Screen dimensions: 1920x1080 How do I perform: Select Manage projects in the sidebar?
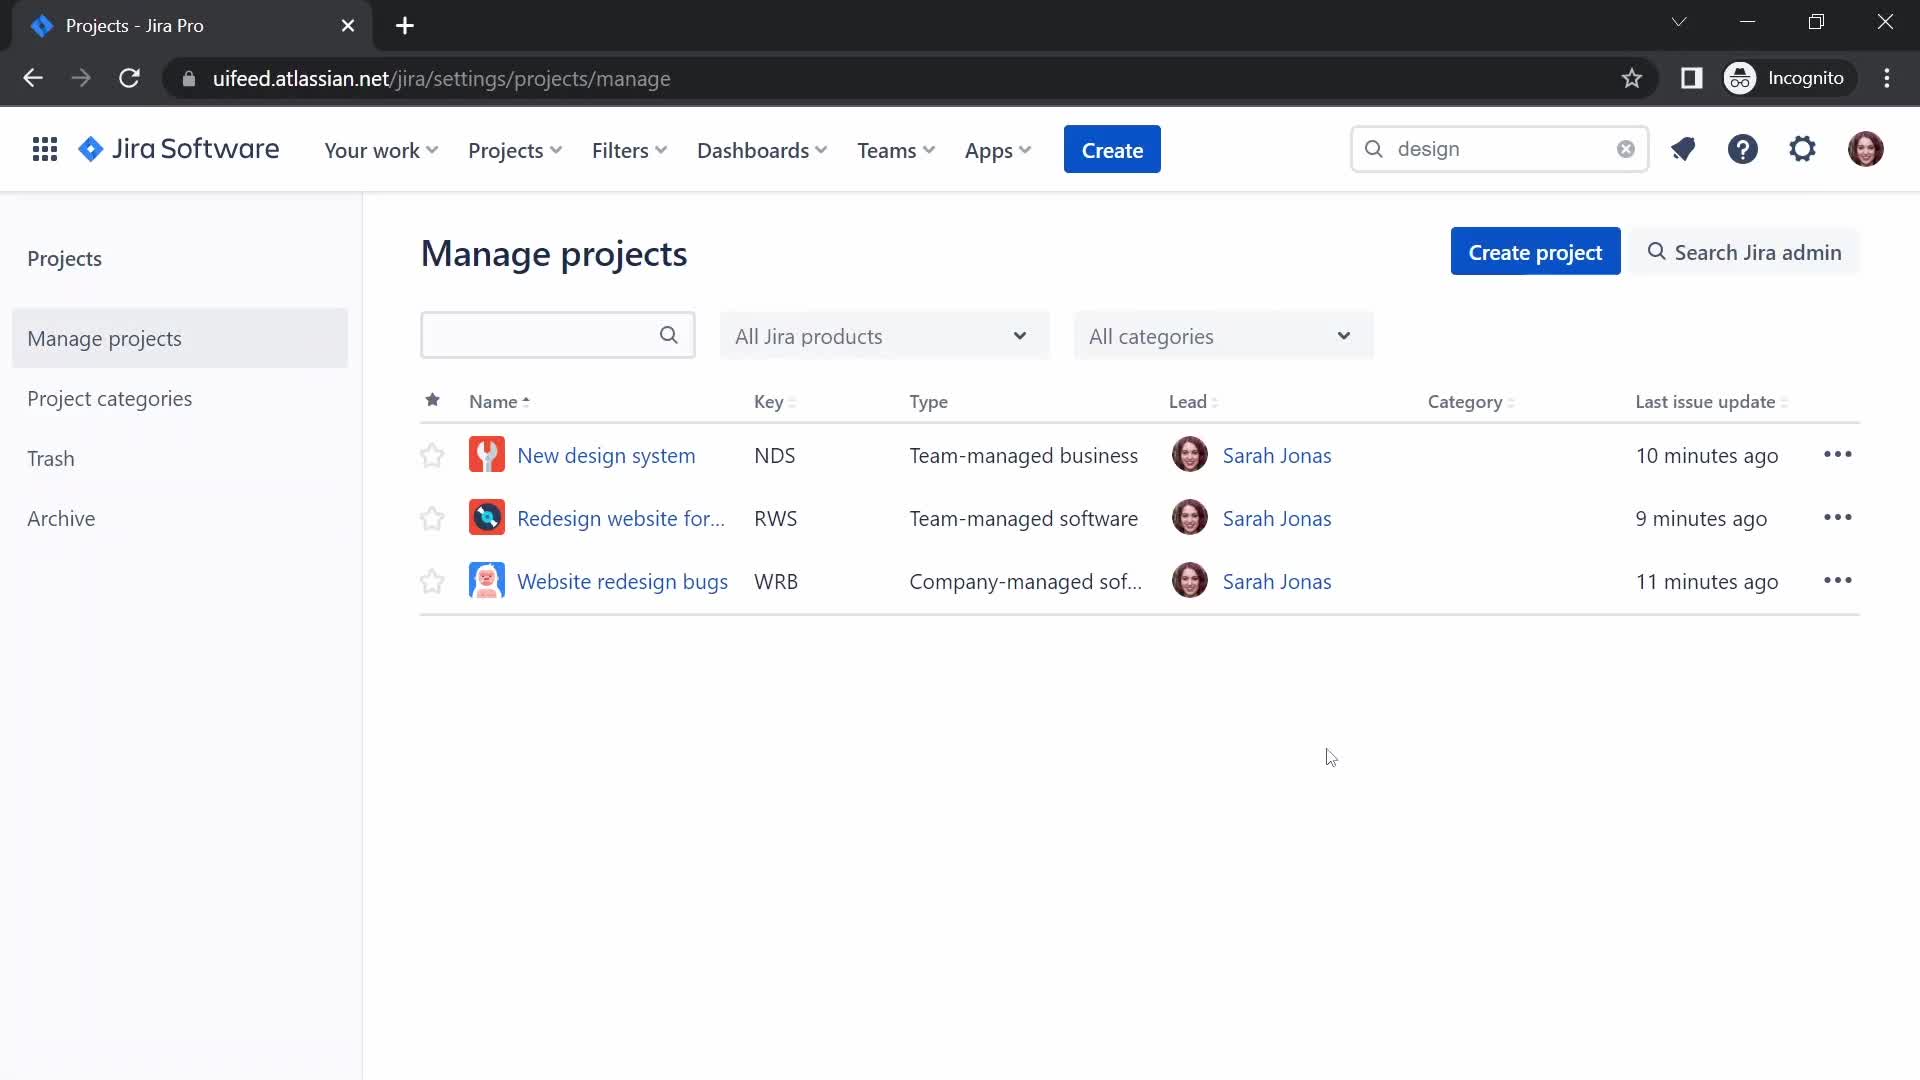pyautogui.click(x=180, y=338)
